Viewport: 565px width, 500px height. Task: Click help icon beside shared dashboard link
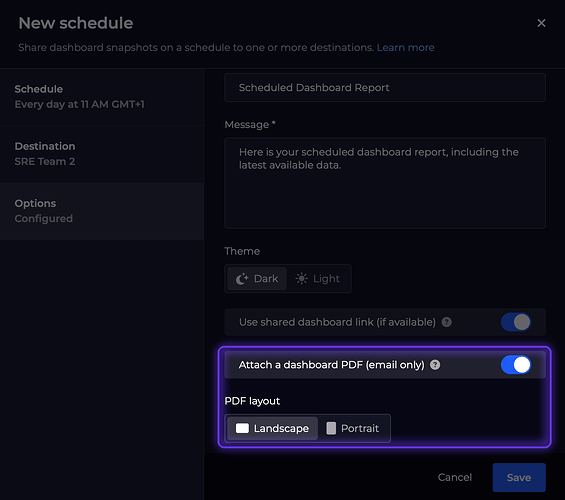pos(446,322)
